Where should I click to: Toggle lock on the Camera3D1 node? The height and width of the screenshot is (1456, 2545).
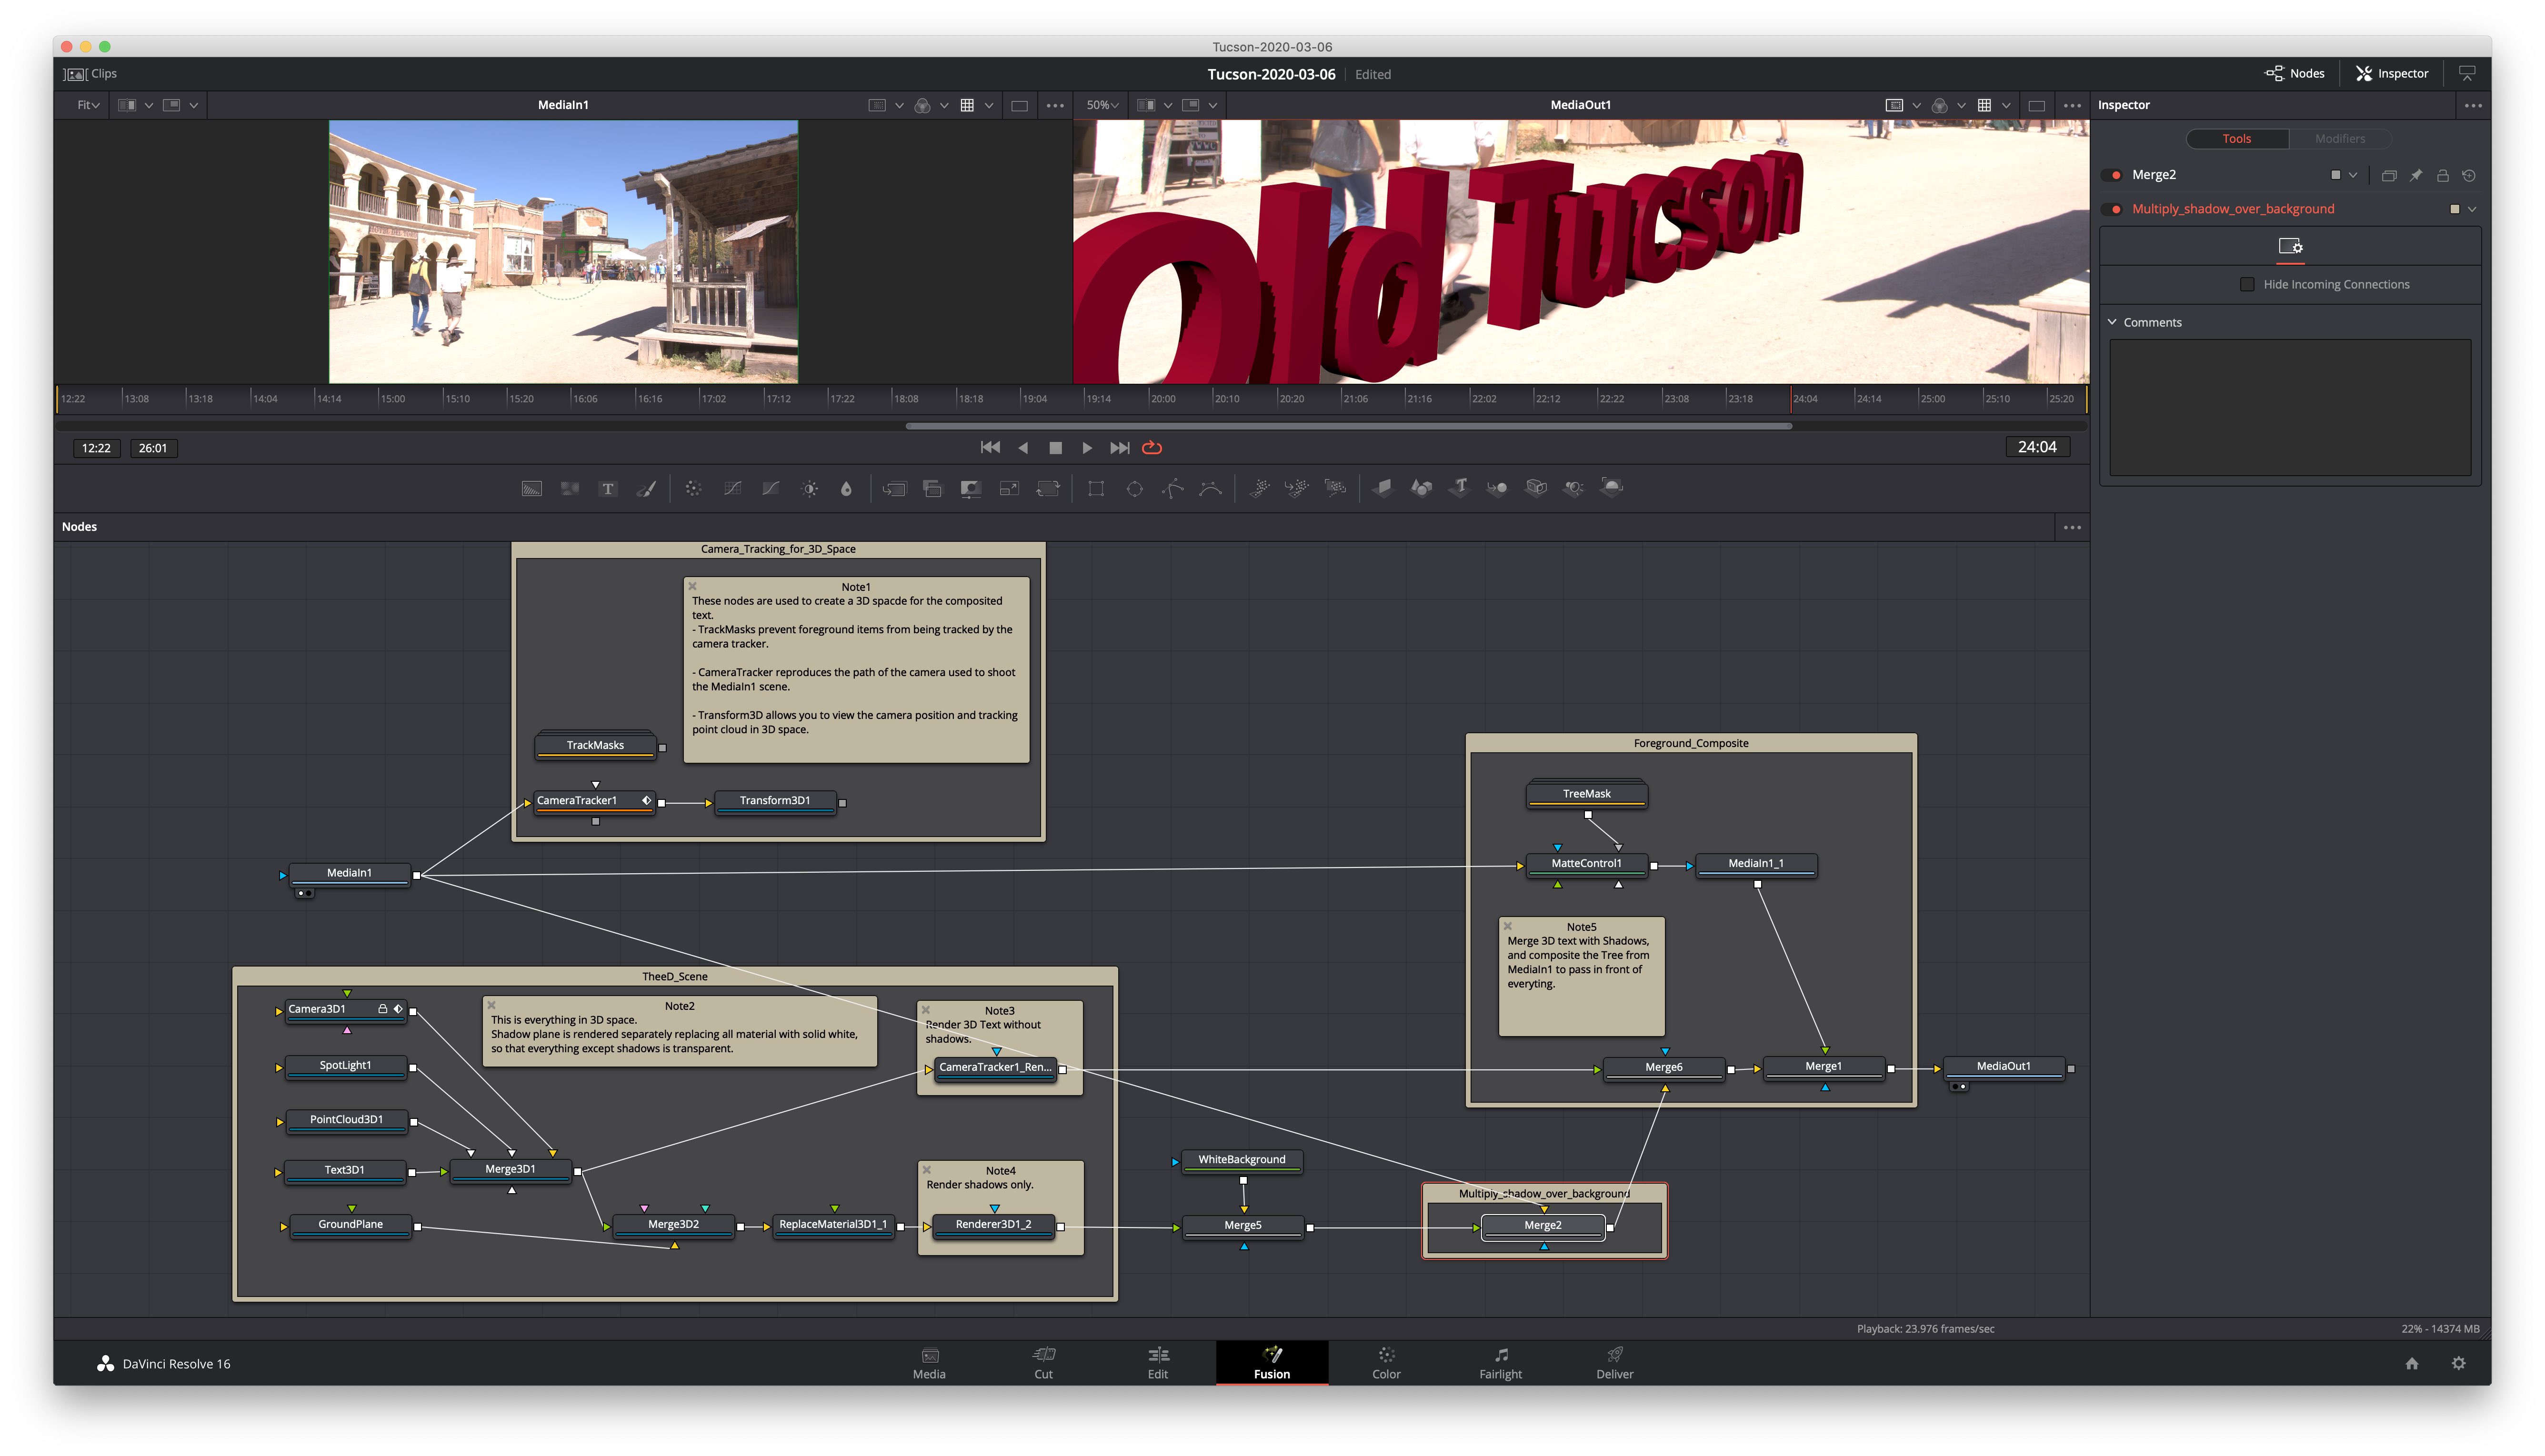tap(382, 1009)
